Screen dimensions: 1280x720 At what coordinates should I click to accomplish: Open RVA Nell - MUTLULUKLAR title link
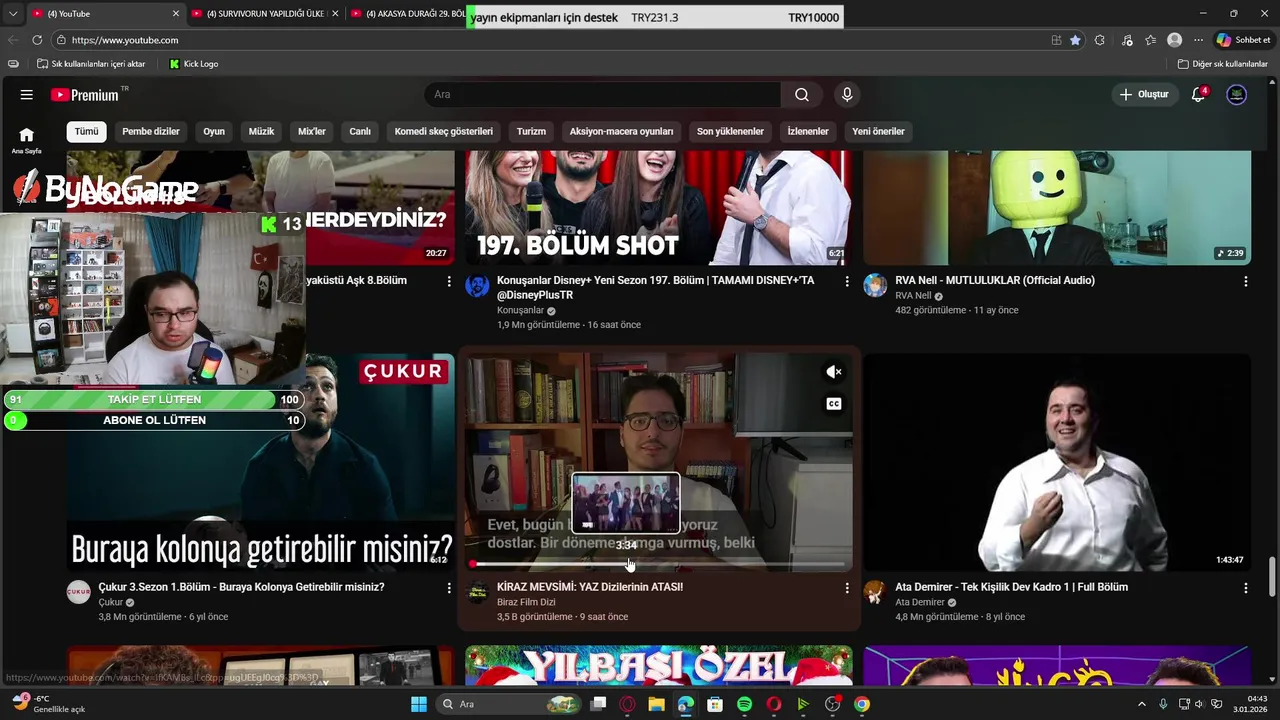[995, 281]
